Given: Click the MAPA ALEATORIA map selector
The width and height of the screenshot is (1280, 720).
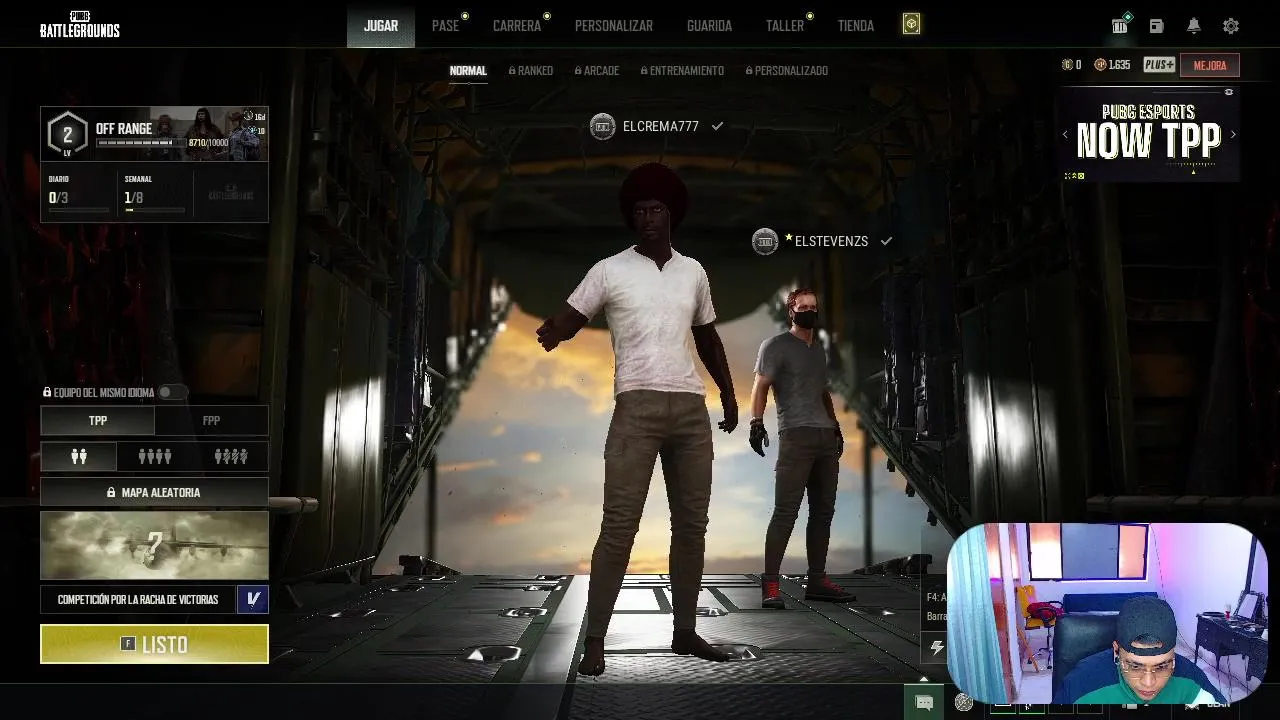Looking at the screenshot, I should point(154,493).
